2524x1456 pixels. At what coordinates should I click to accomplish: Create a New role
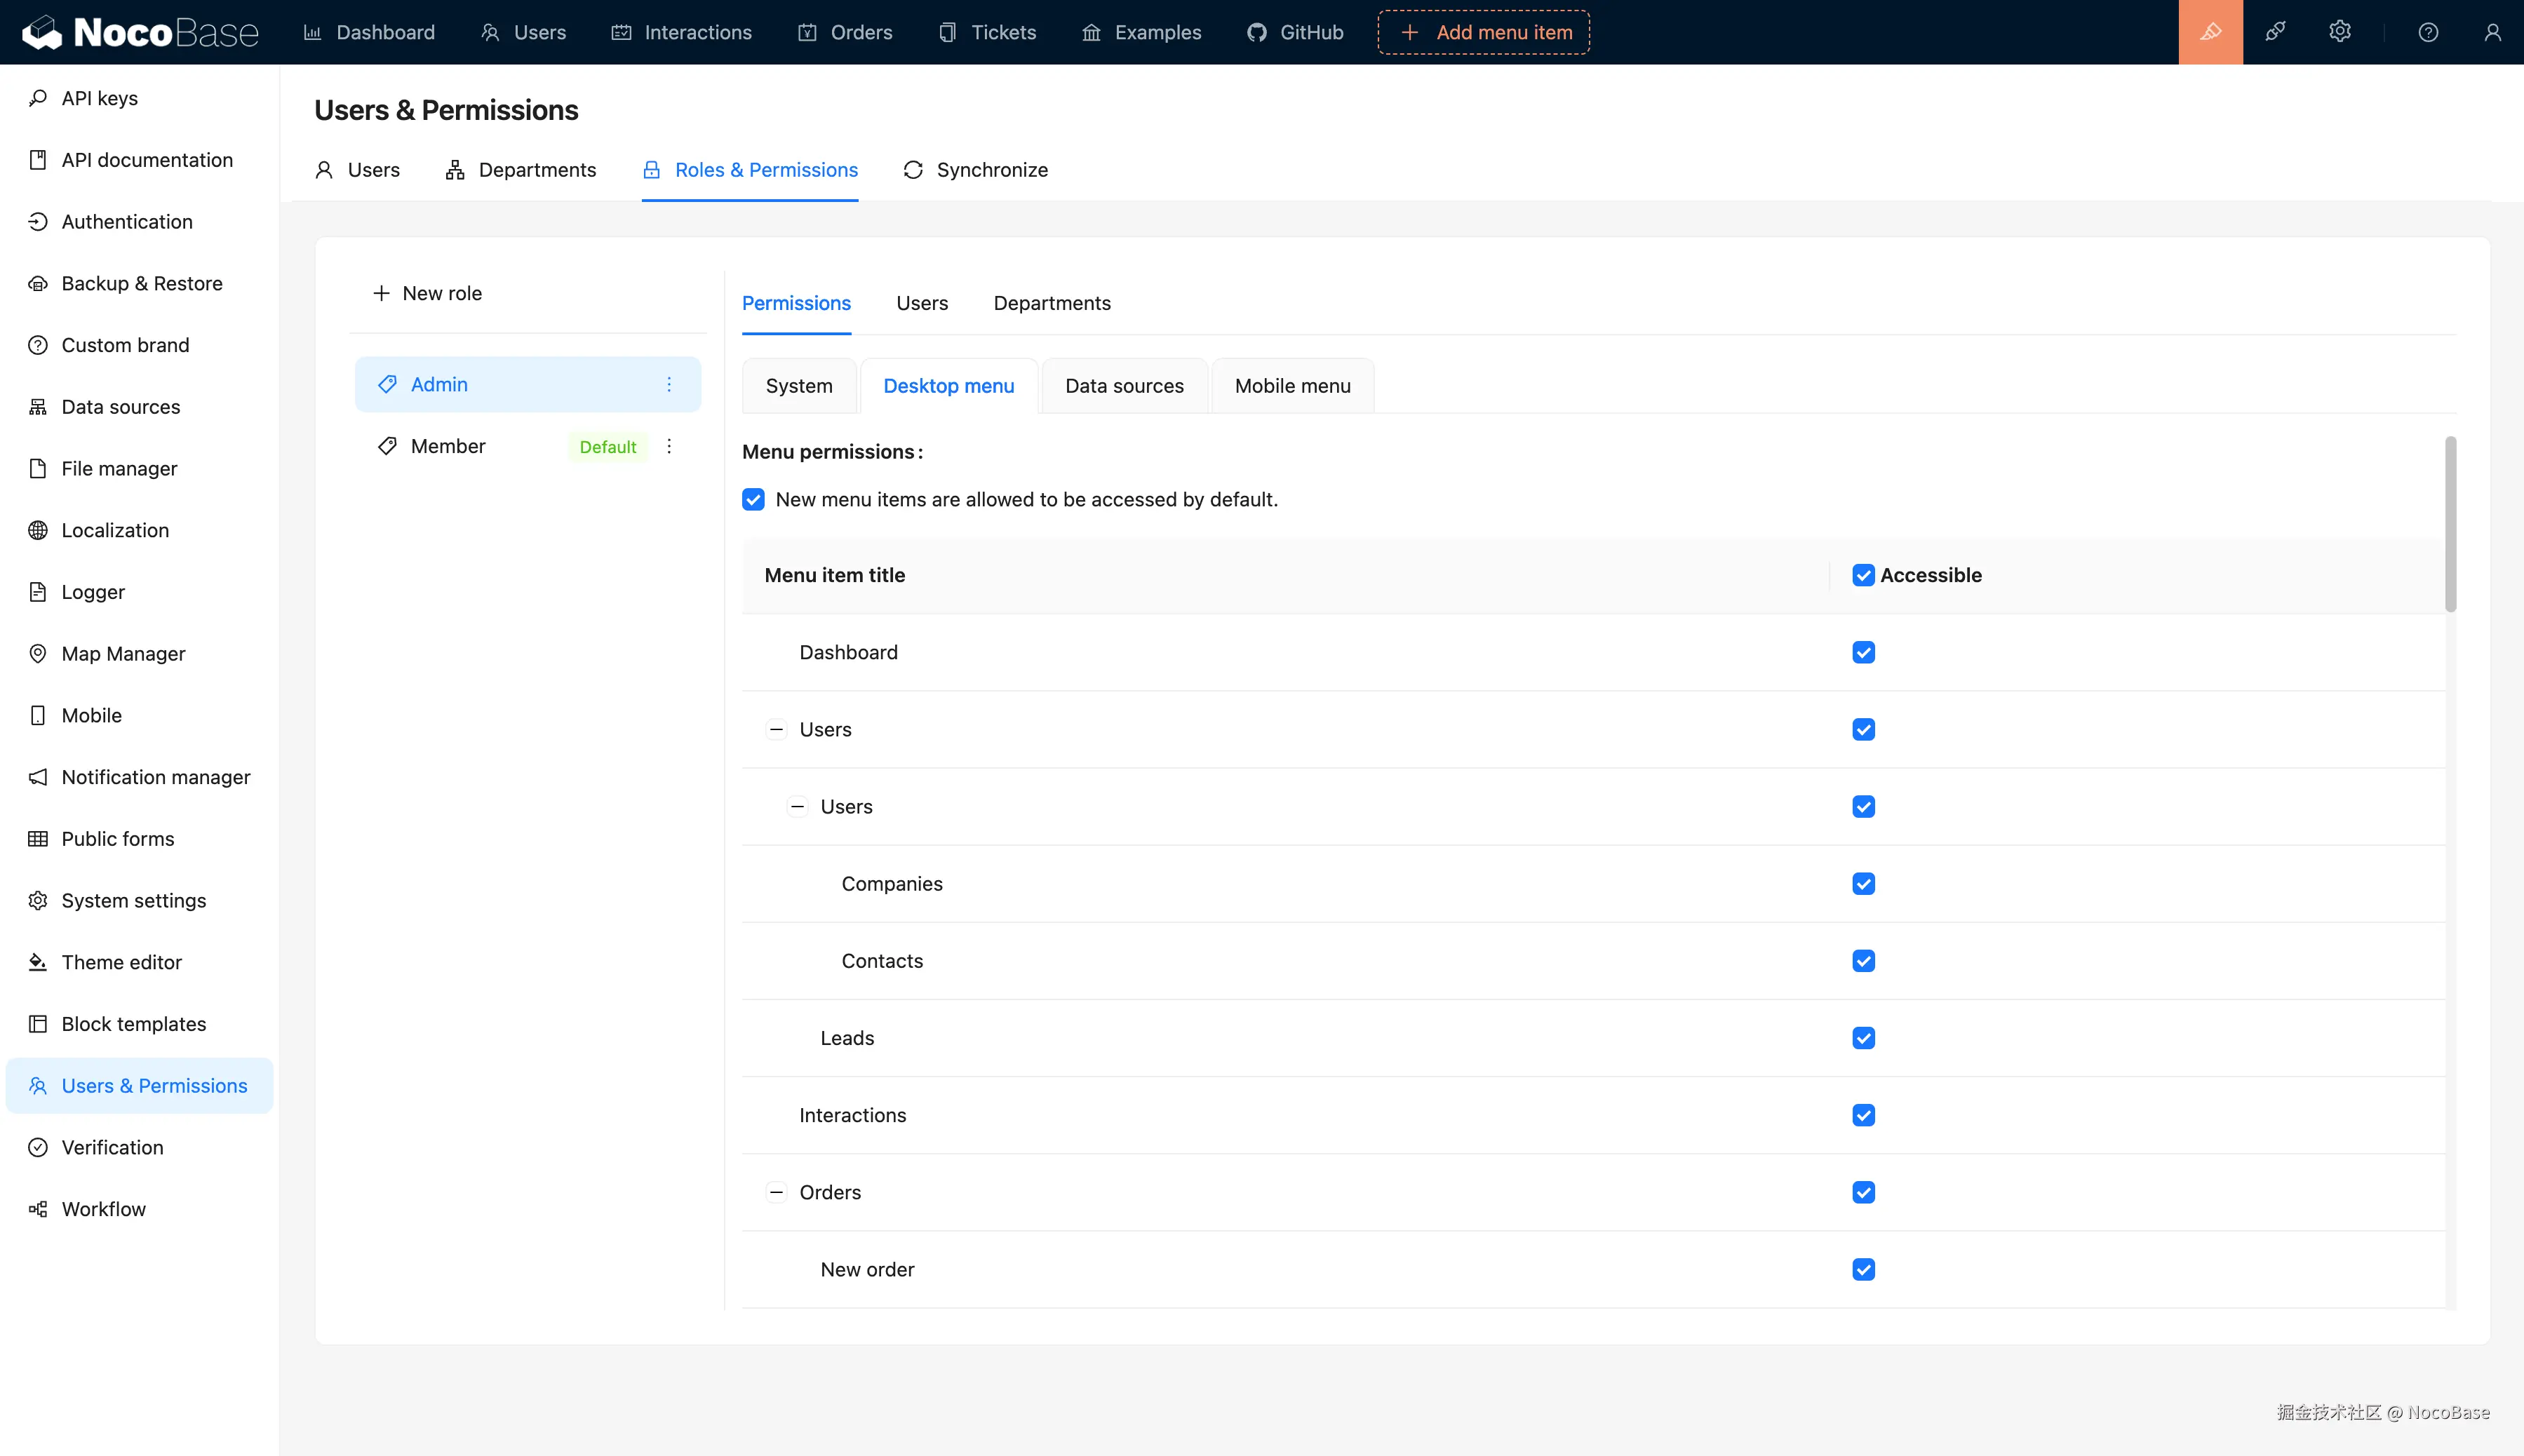coord(427,293)
